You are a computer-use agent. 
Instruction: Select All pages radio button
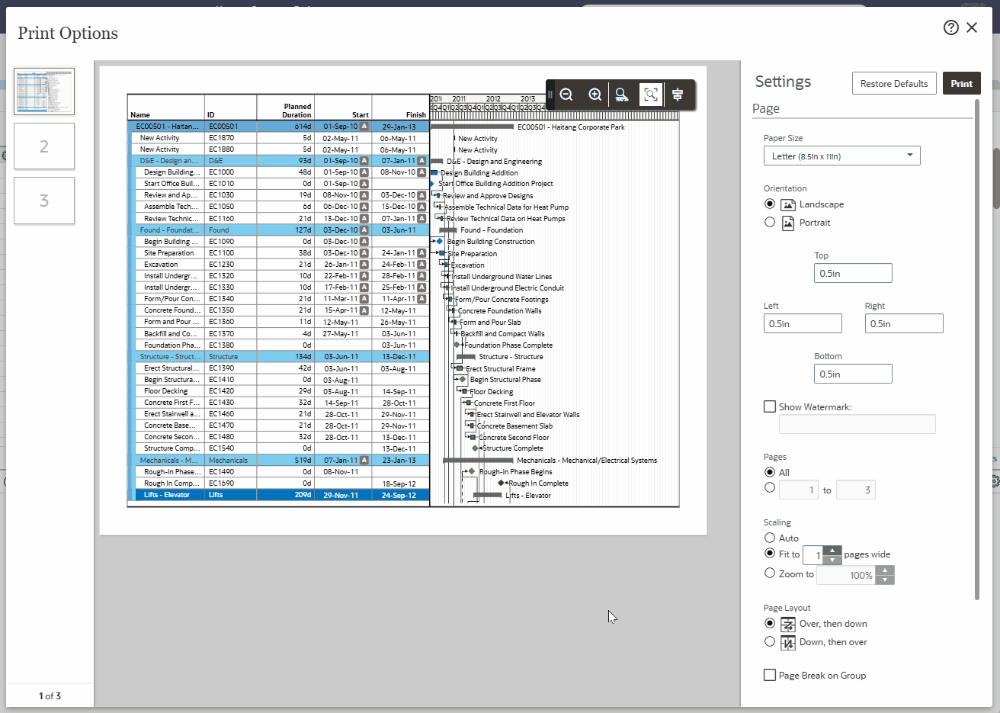click(x=770, y=472)
